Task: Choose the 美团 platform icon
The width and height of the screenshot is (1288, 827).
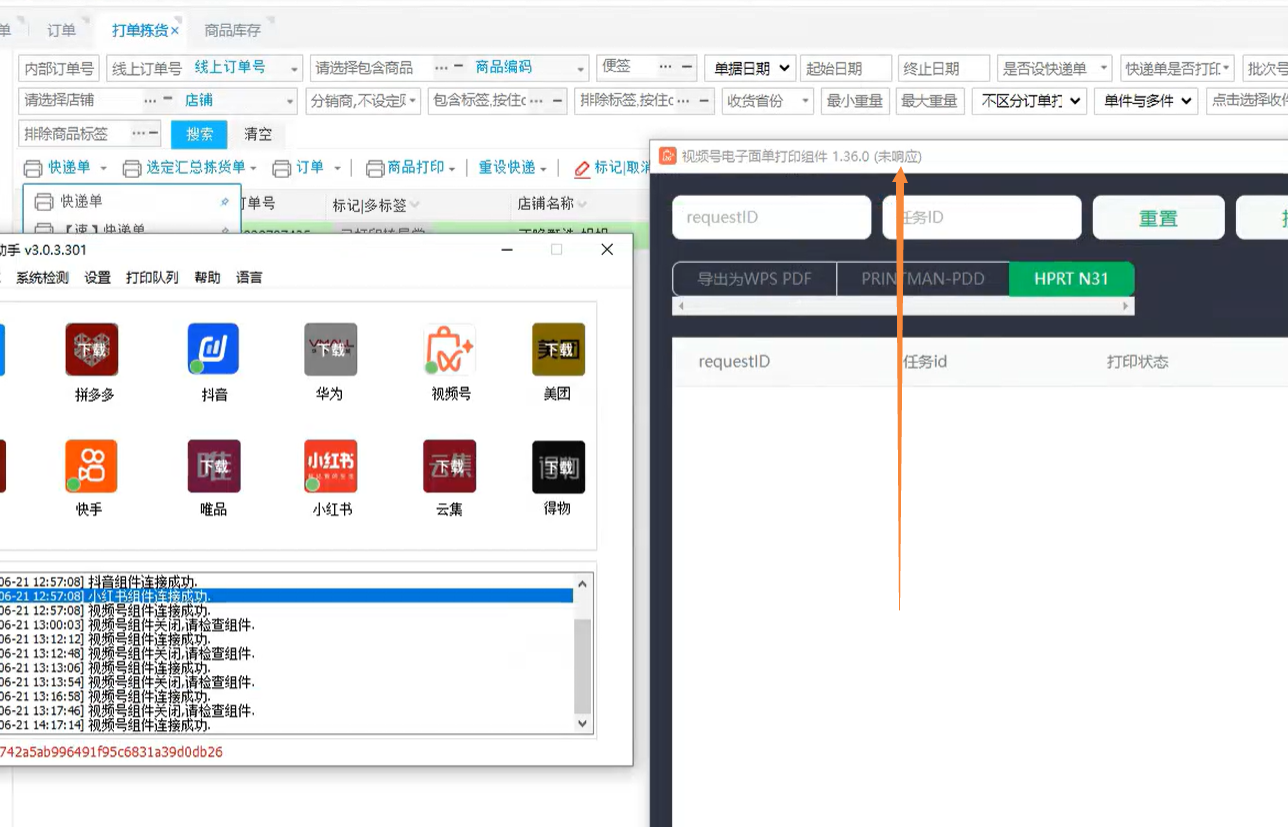Action: coord(558,350)
